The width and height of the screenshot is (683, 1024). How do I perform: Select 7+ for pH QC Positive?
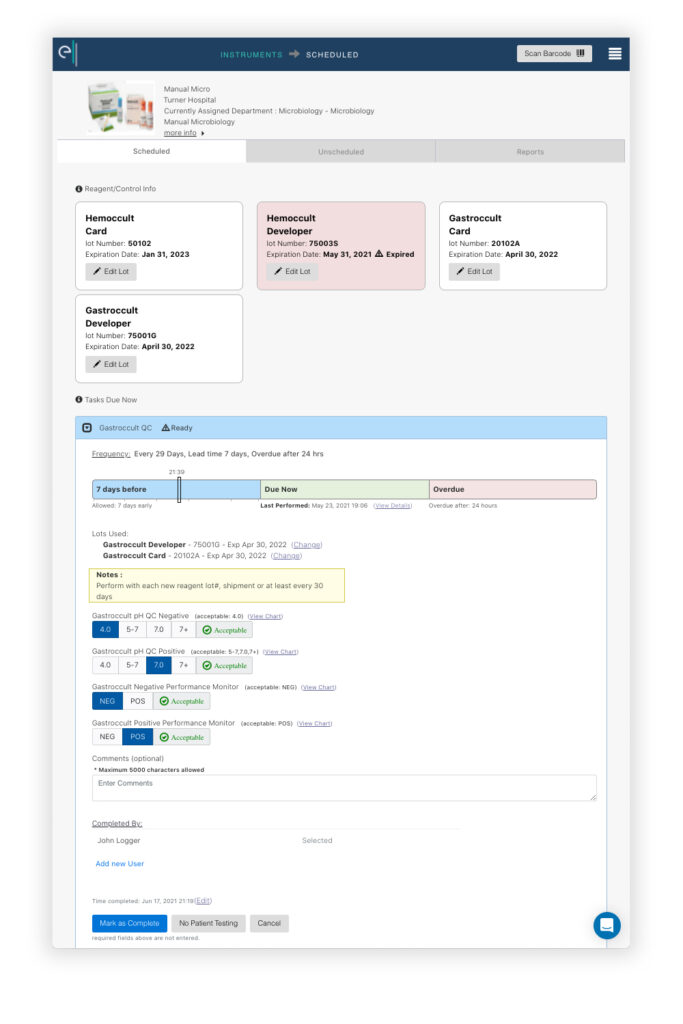point(183,665)
